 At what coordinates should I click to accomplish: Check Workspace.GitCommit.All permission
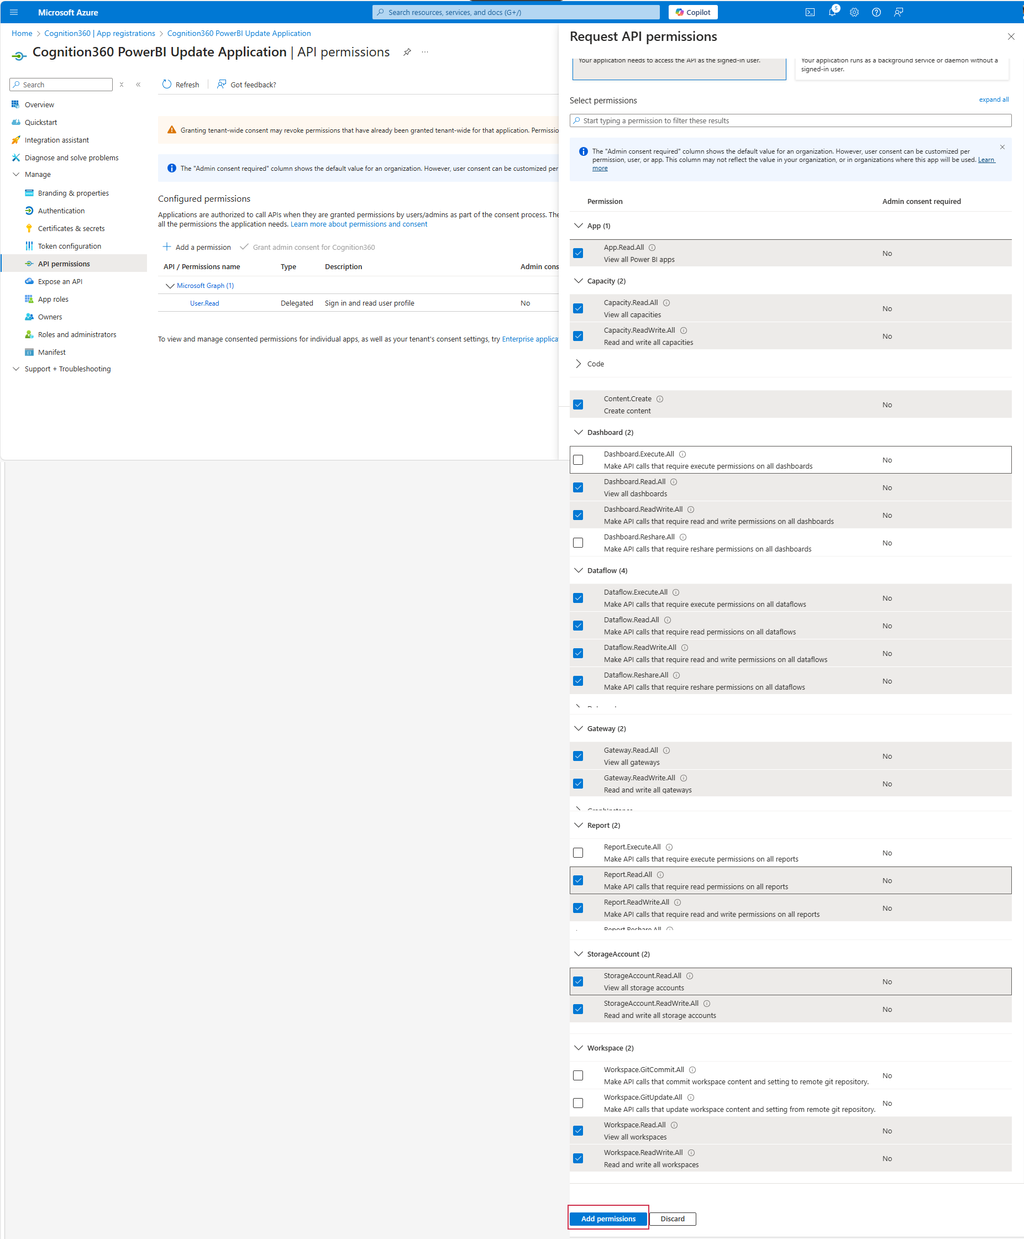[x=578, y=1076]
